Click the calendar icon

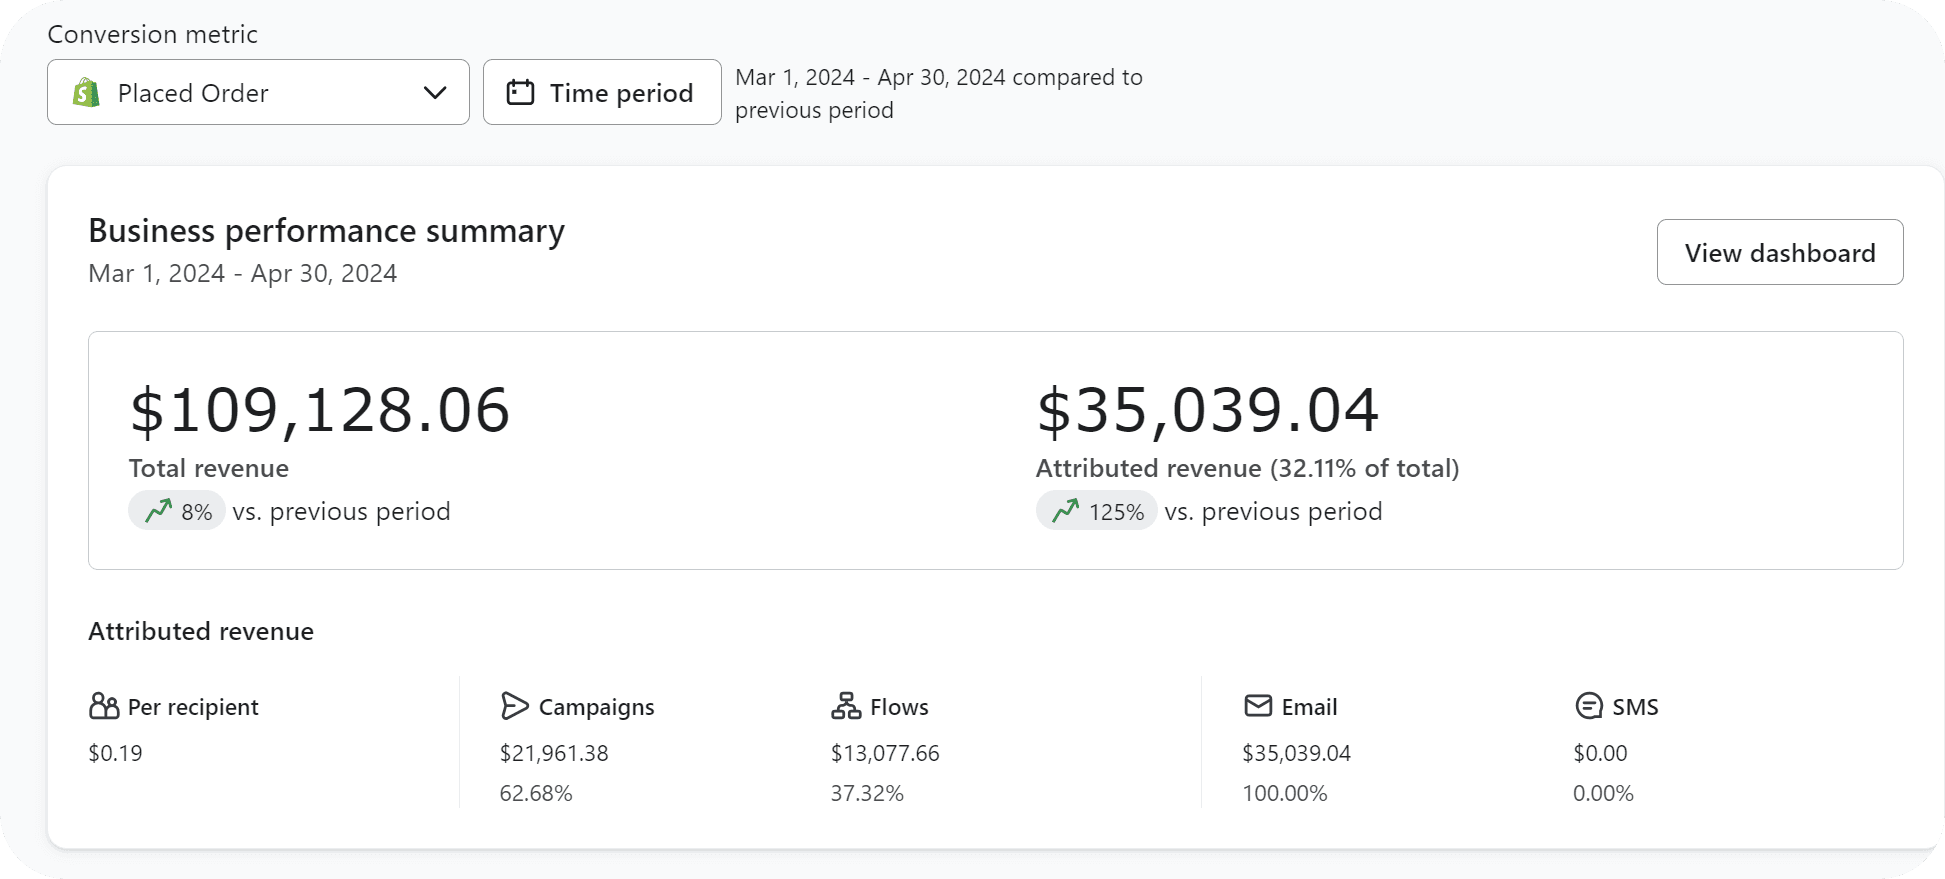(520, 93)
